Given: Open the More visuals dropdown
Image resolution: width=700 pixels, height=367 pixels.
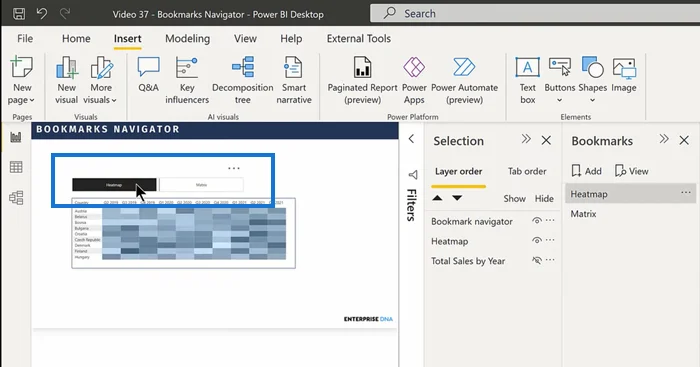Looking at the screenshot, I should click(x=100, y=80).
